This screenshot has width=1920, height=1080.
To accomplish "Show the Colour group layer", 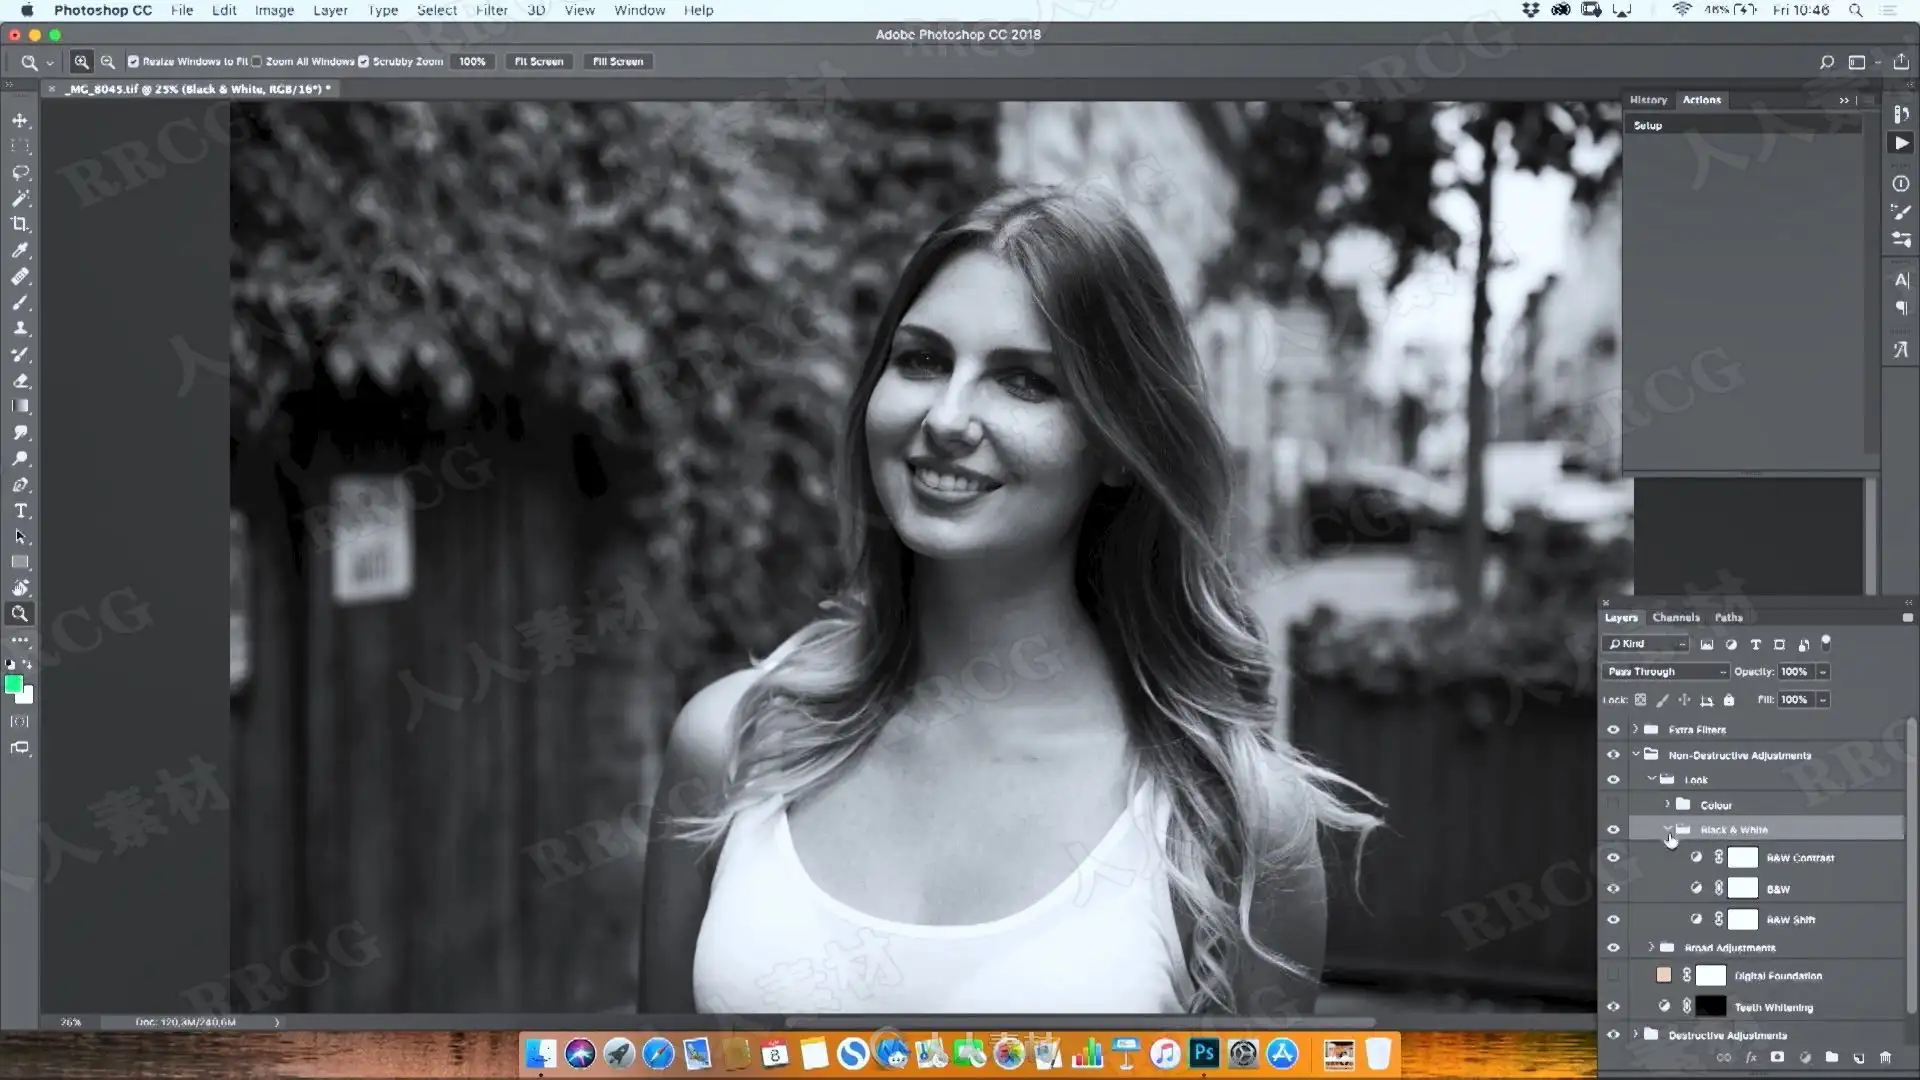I will [1613, 805].
